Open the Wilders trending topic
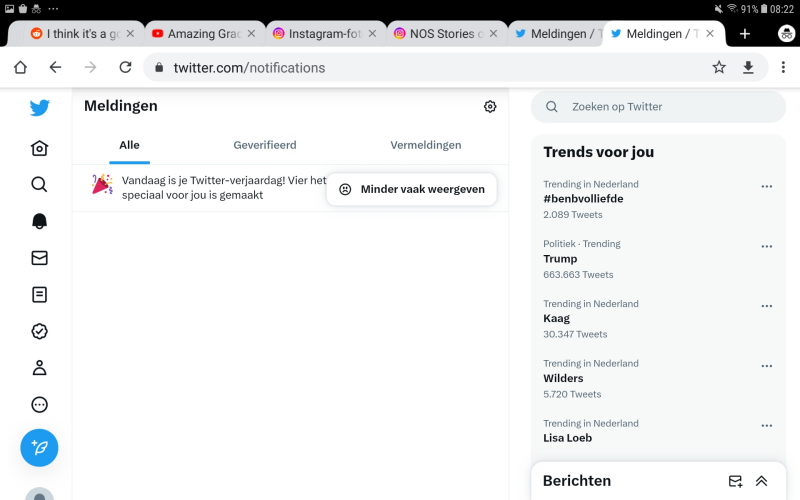The height and width of the screenshot is (500, 800). [x=563, y=379]
